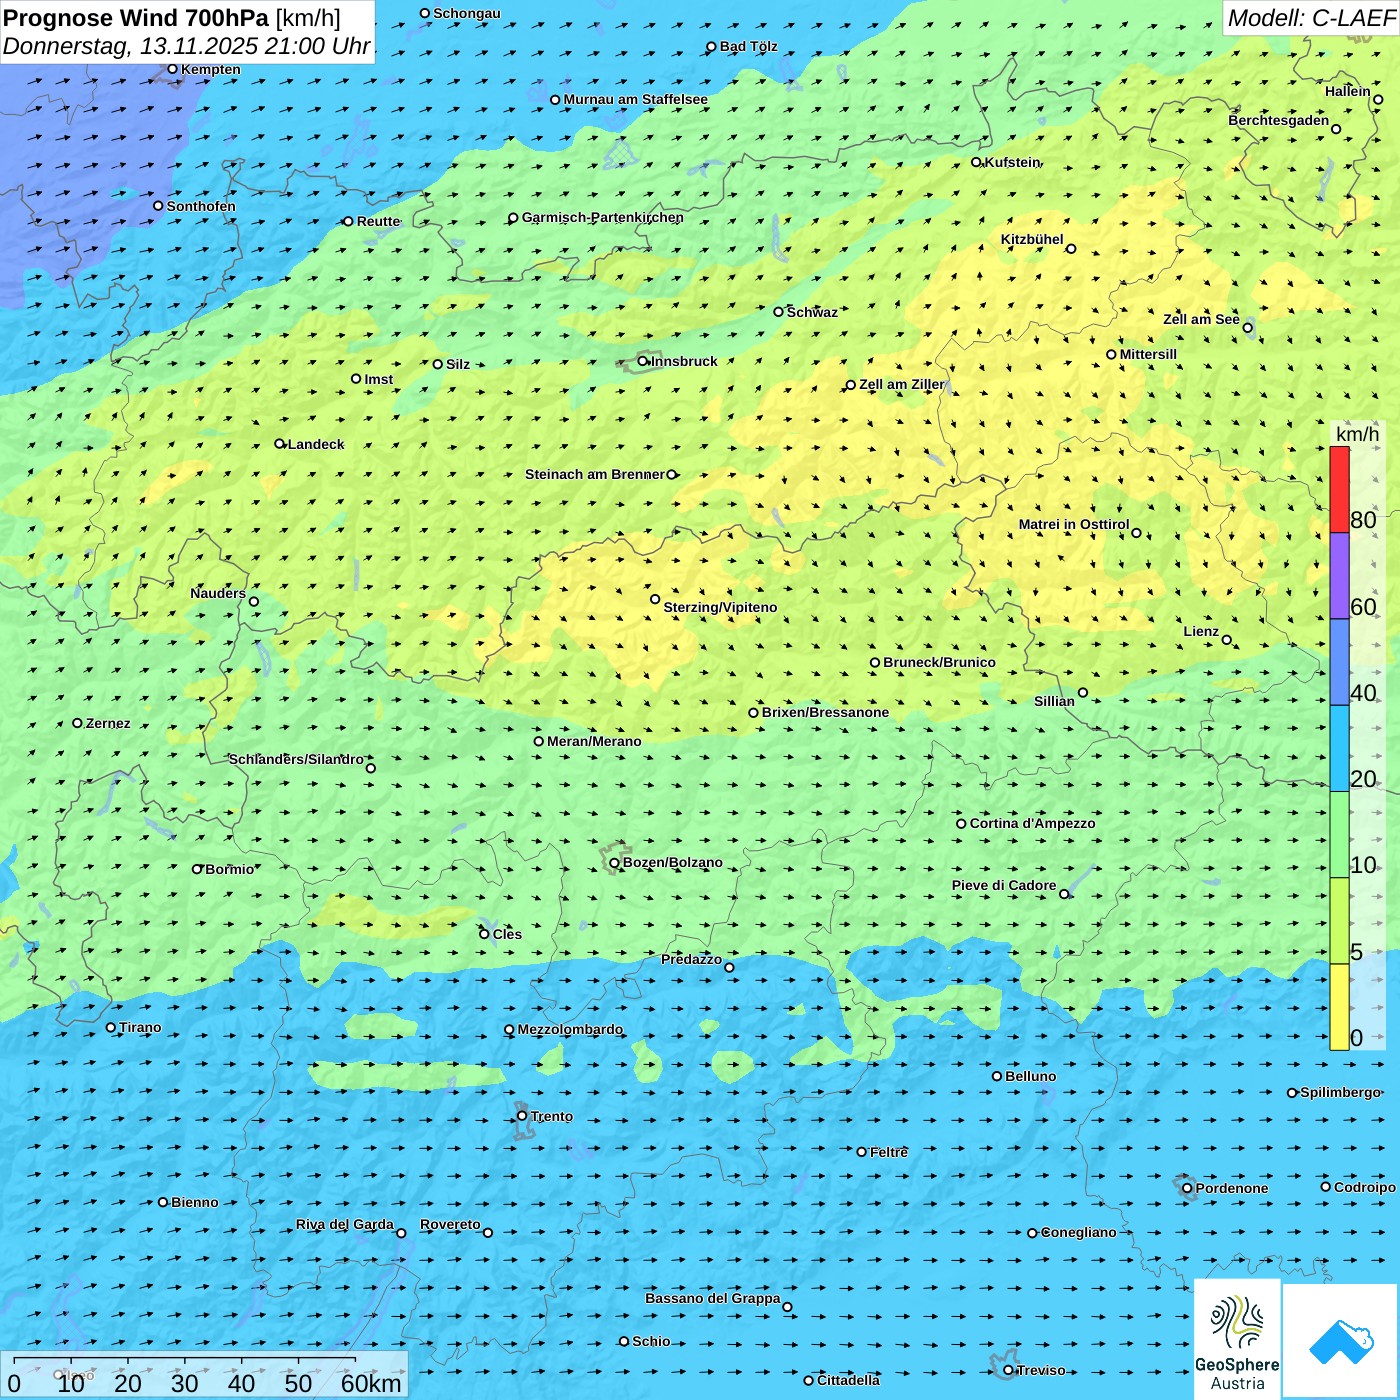
Task: Select the Kitzbühel location marker
Action: 1071,248
